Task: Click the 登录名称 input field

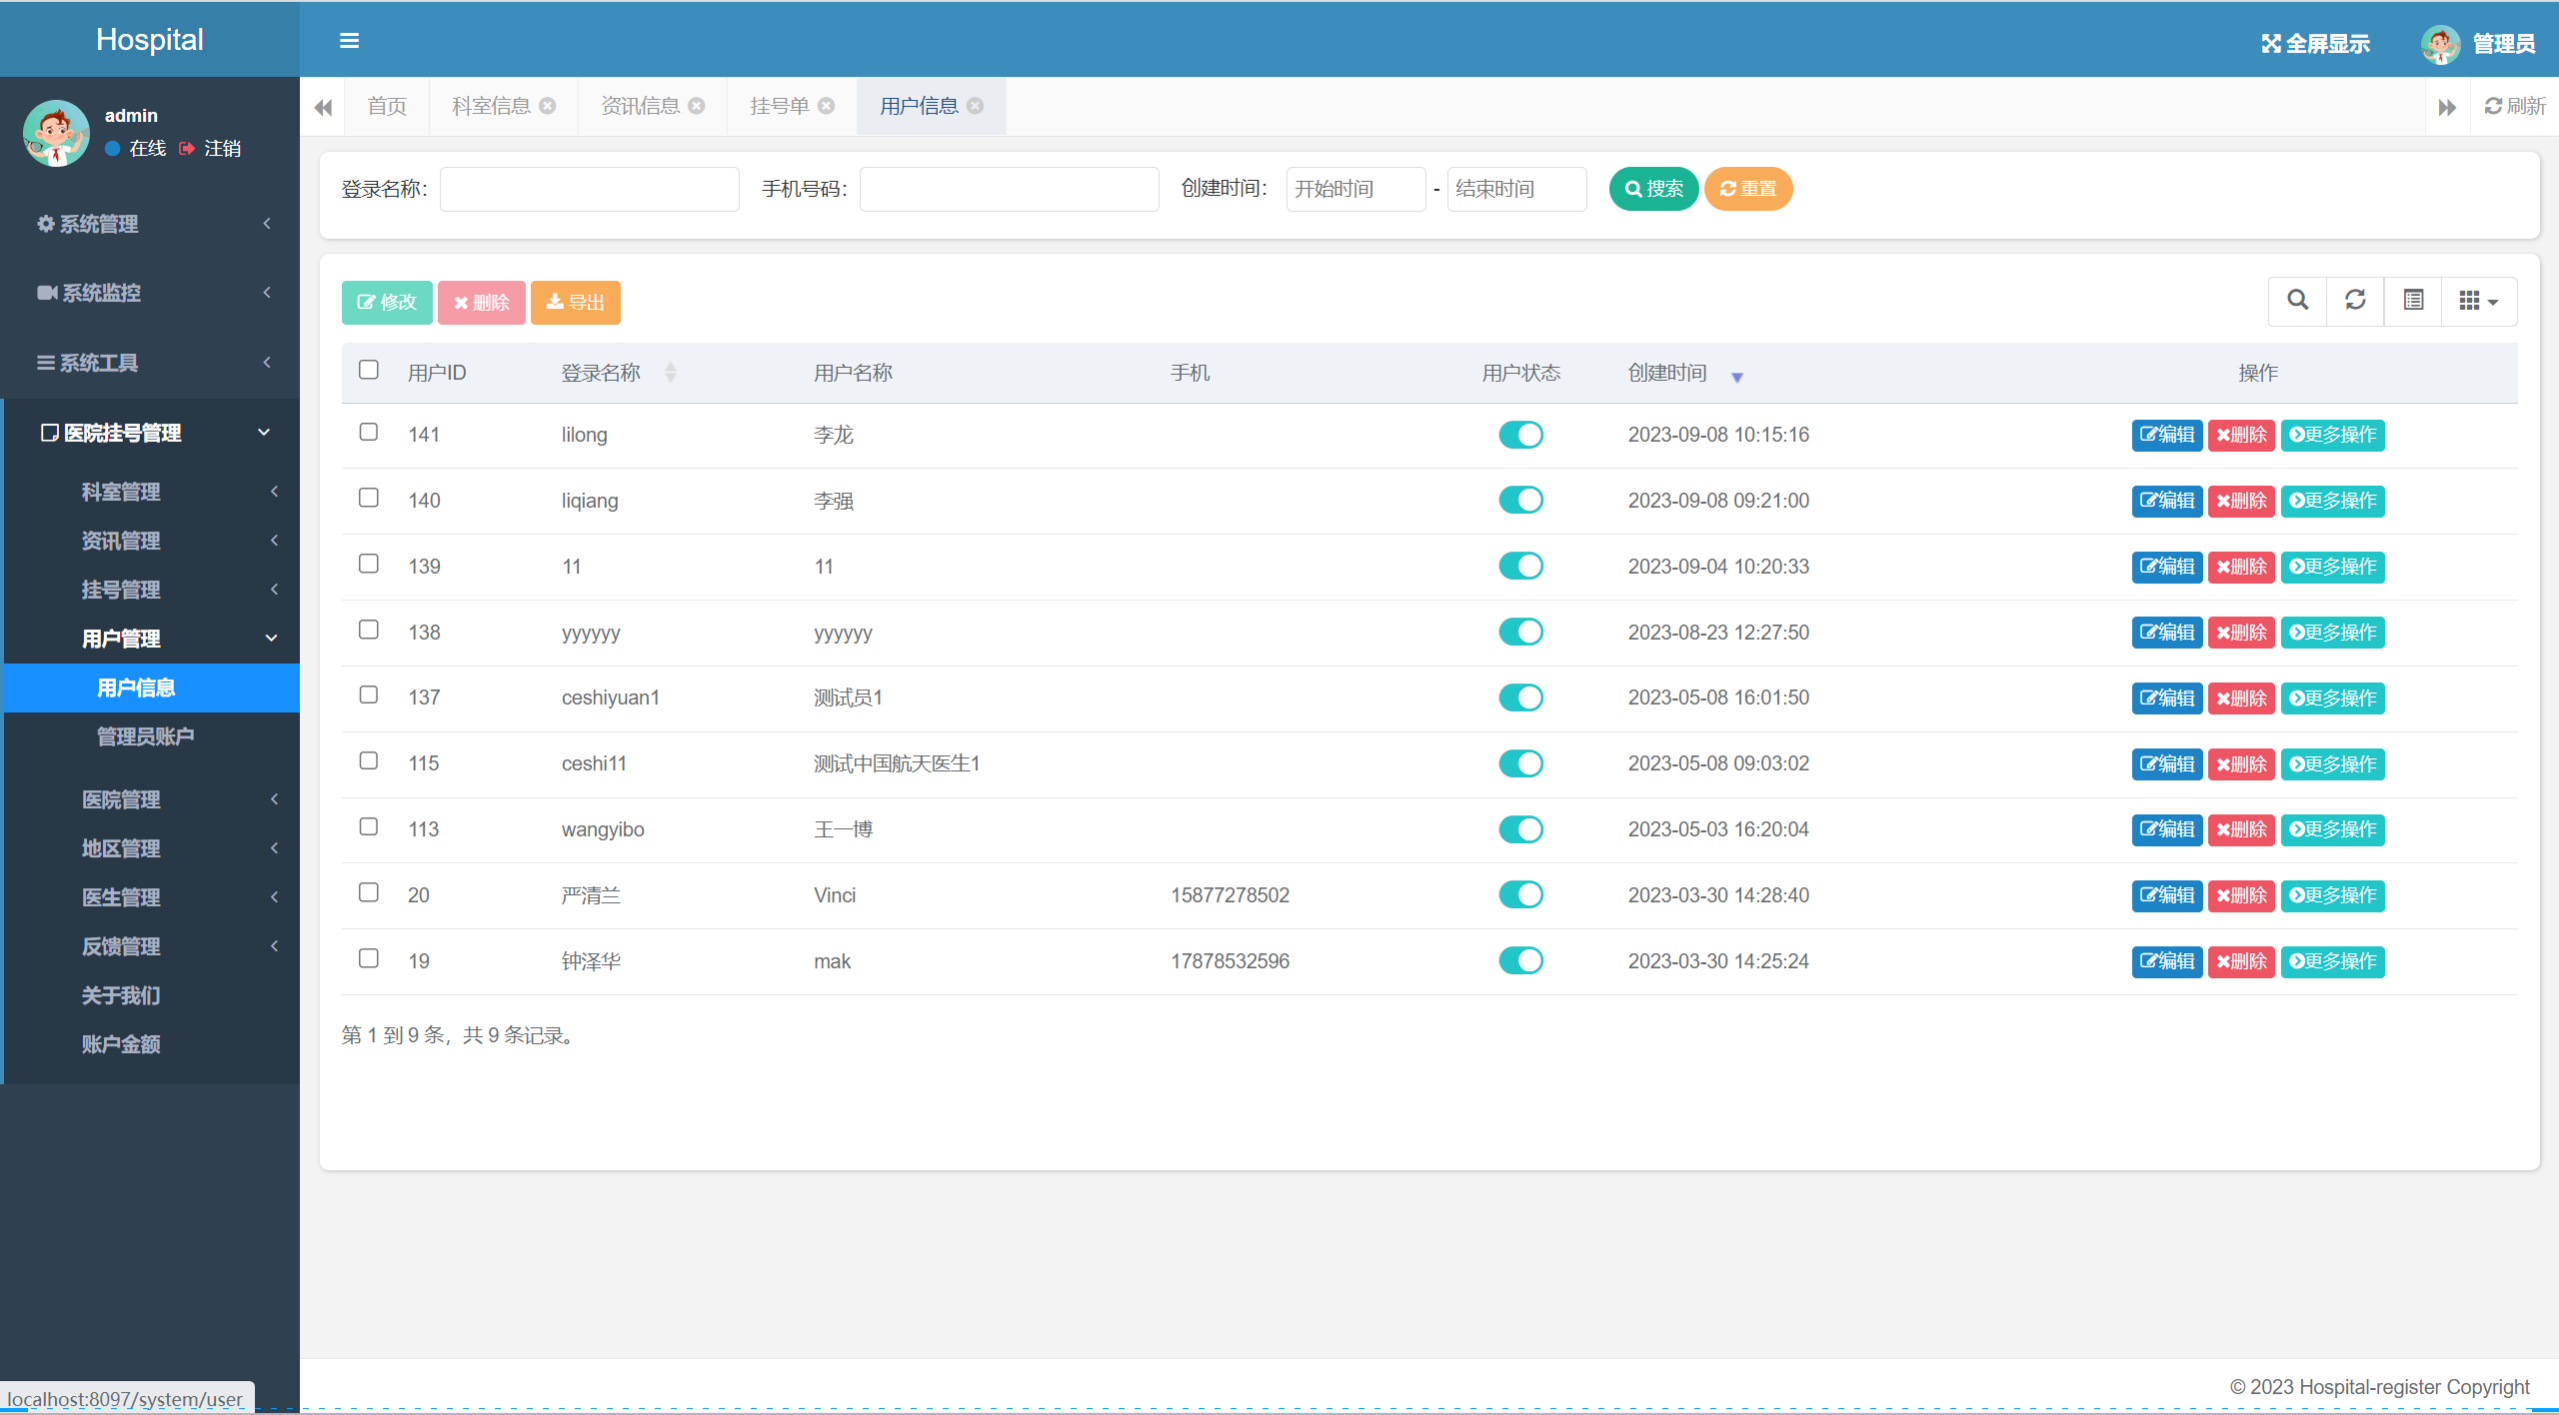Action: [x=589, y=189]
